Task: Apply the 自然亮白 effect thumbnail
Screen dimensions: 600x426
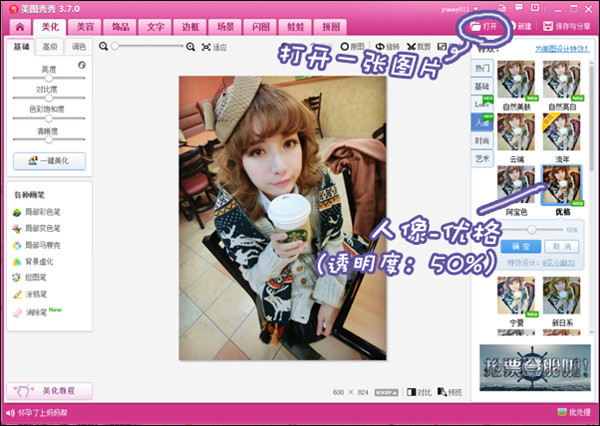Action: click(x=562, y=80)
